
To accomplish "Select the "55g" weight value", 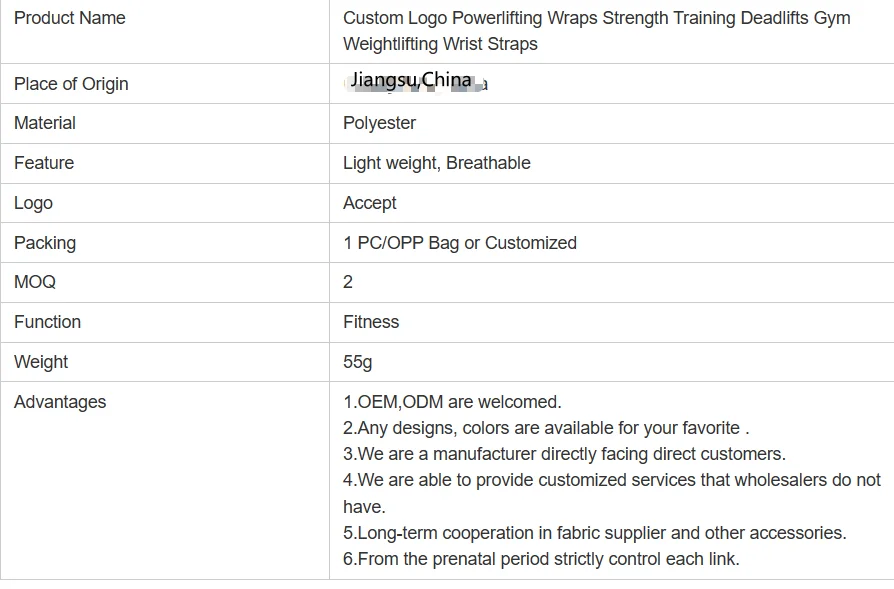I will click(357, 362).
